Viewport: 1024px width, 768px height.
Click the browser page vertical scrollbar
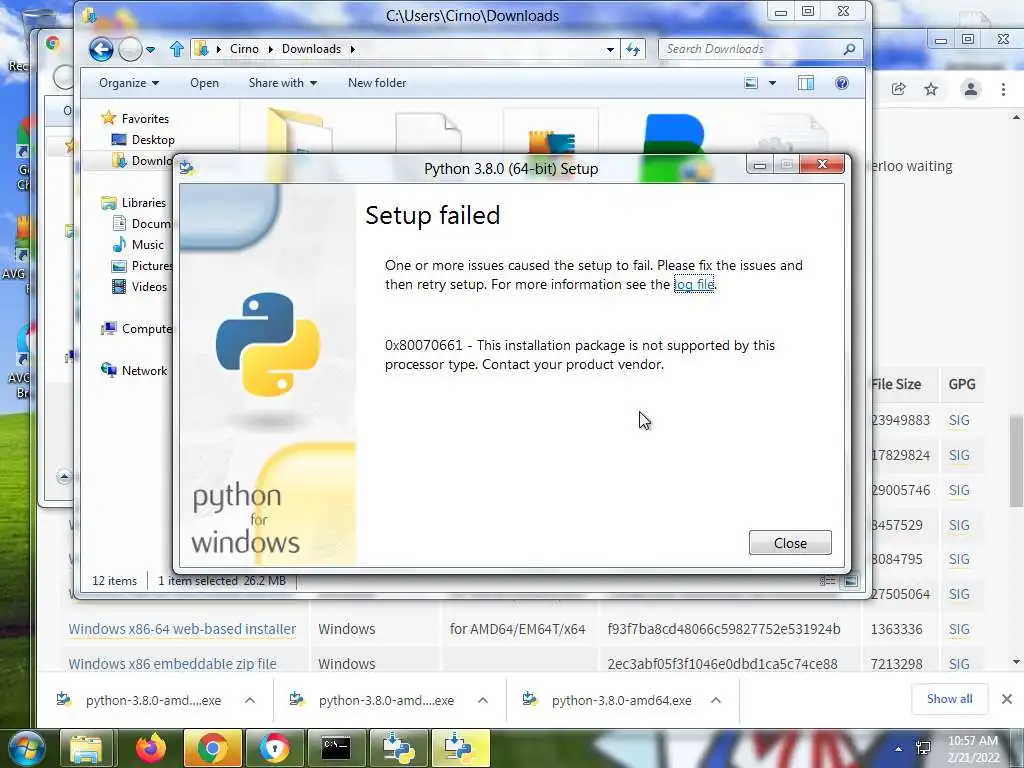pos(1016,462)
